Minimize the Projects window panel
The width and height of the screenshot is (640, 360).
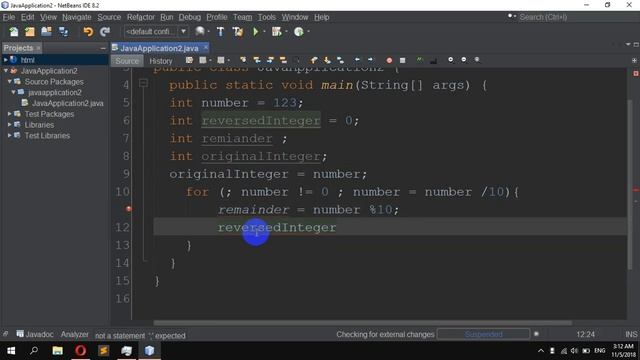[x=103, y=48]
